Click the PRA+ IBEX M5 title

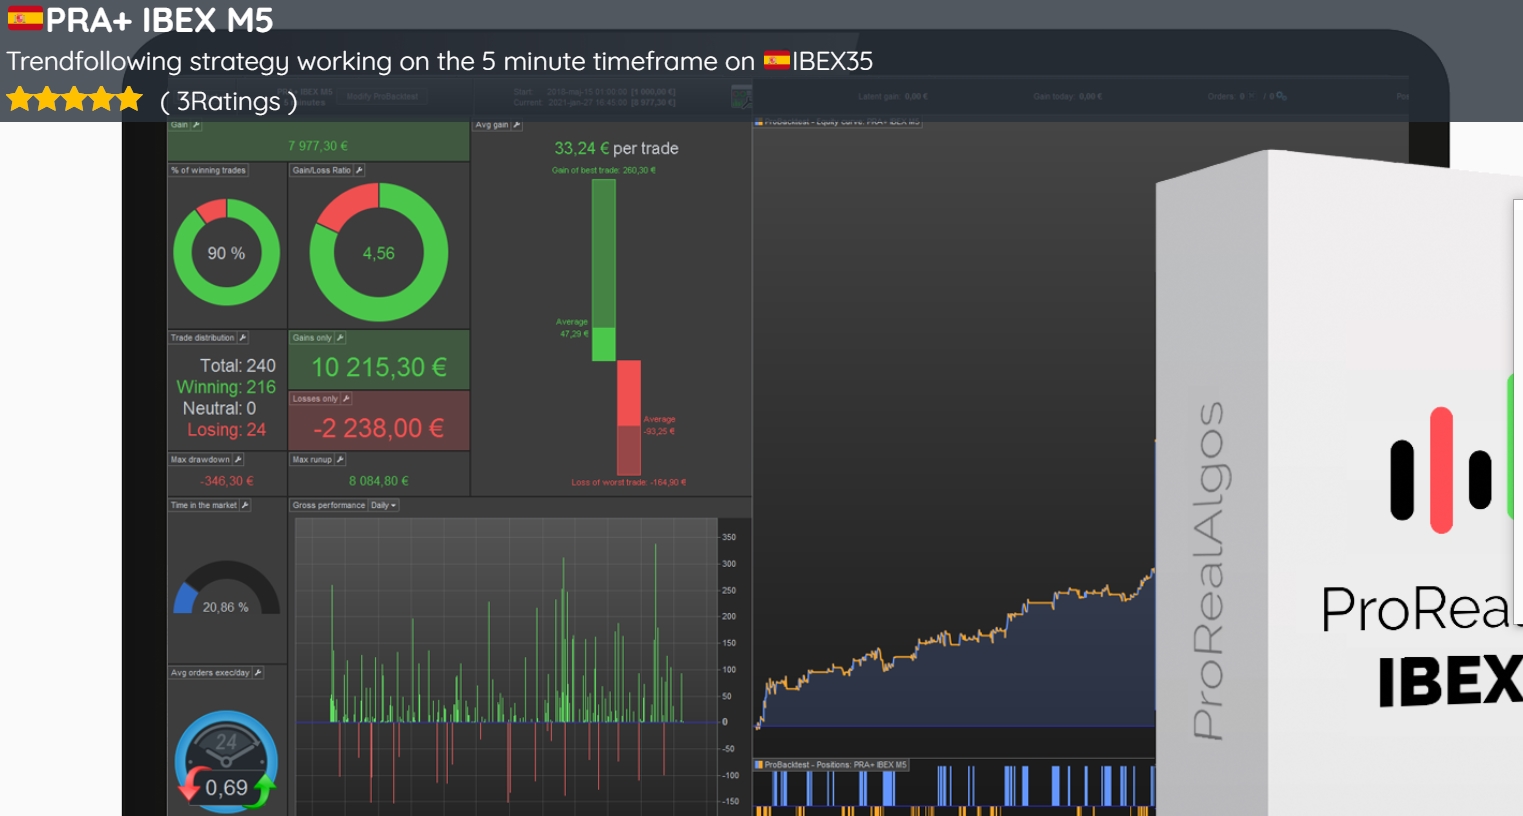pyautogui.click(x=159, y=19)
